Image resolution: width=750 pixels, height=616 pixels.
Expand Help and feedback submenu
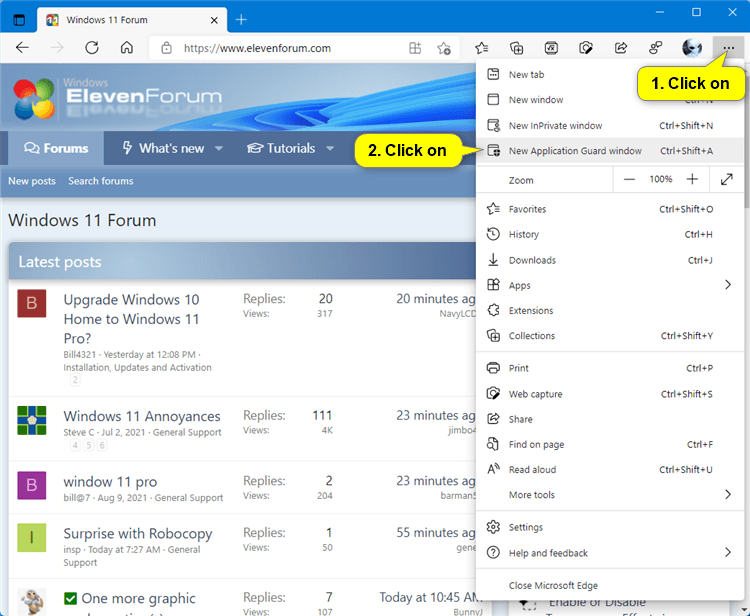610,553
